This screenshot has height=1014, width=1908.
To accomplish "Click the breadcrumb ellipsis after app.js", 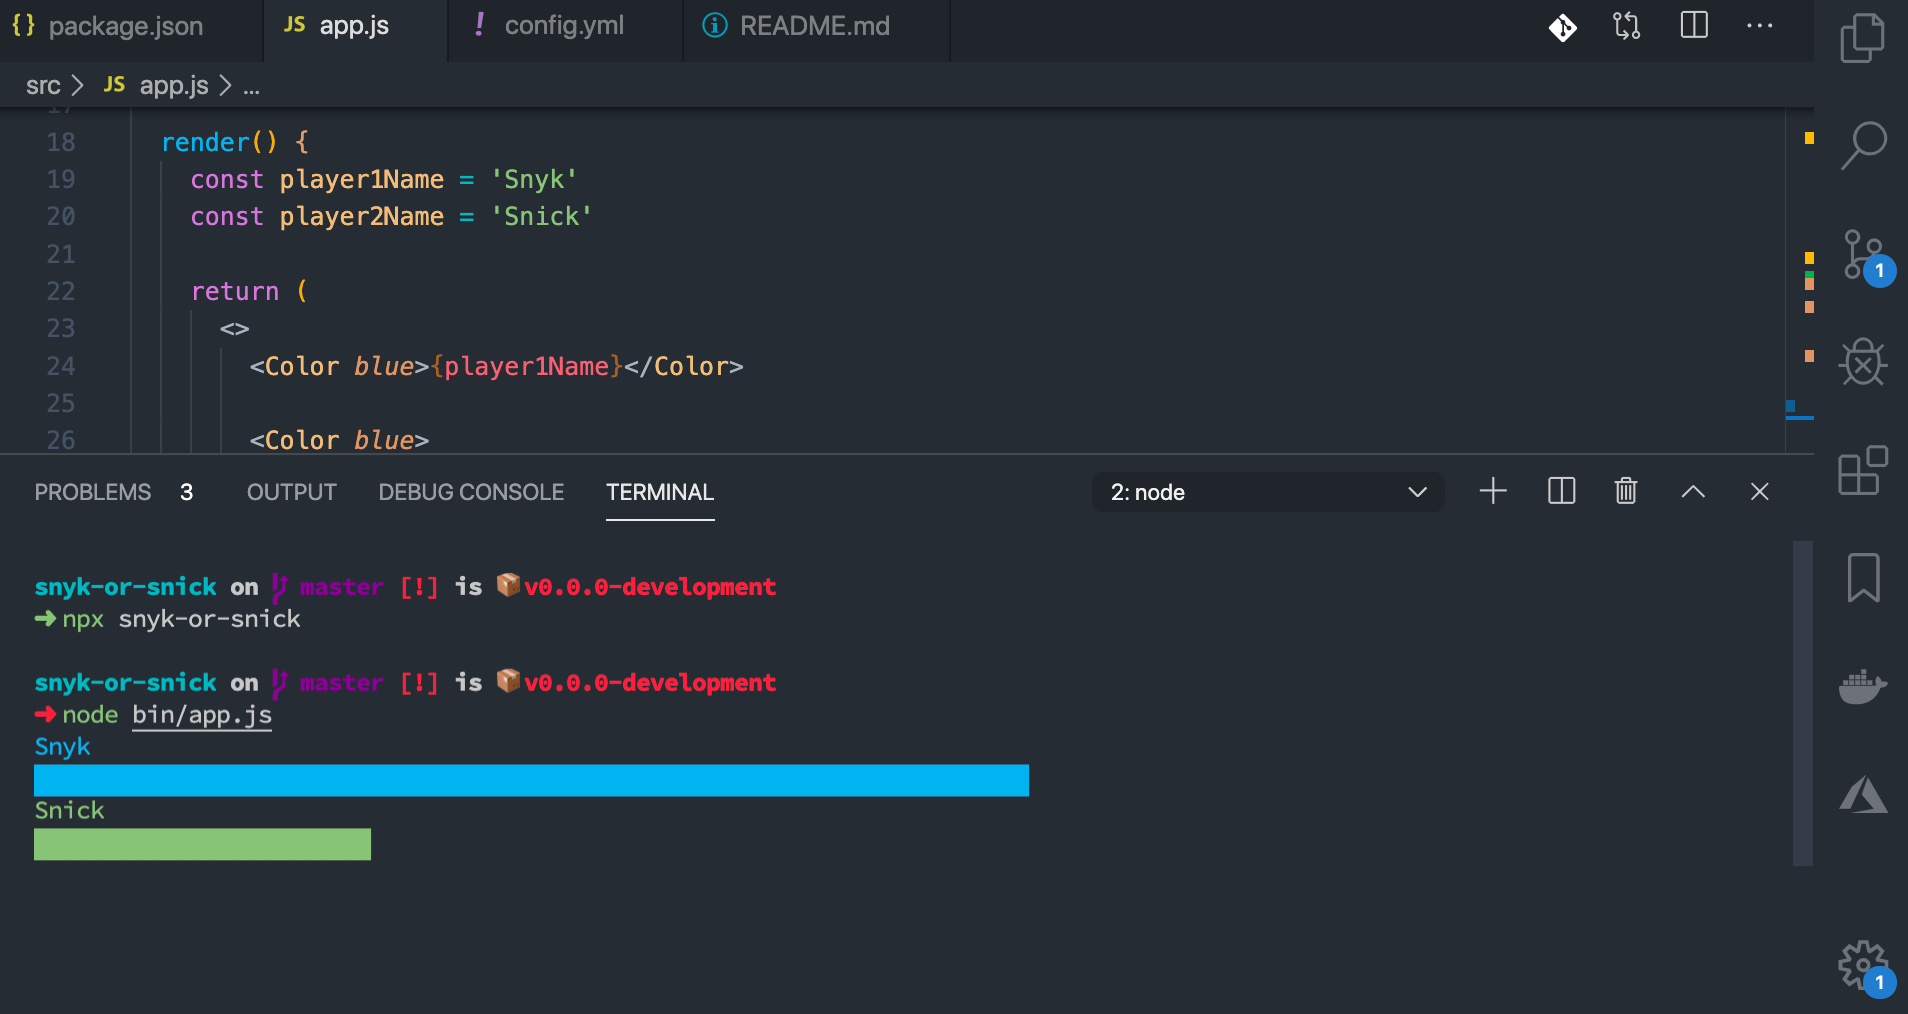I will pos(251,87).
